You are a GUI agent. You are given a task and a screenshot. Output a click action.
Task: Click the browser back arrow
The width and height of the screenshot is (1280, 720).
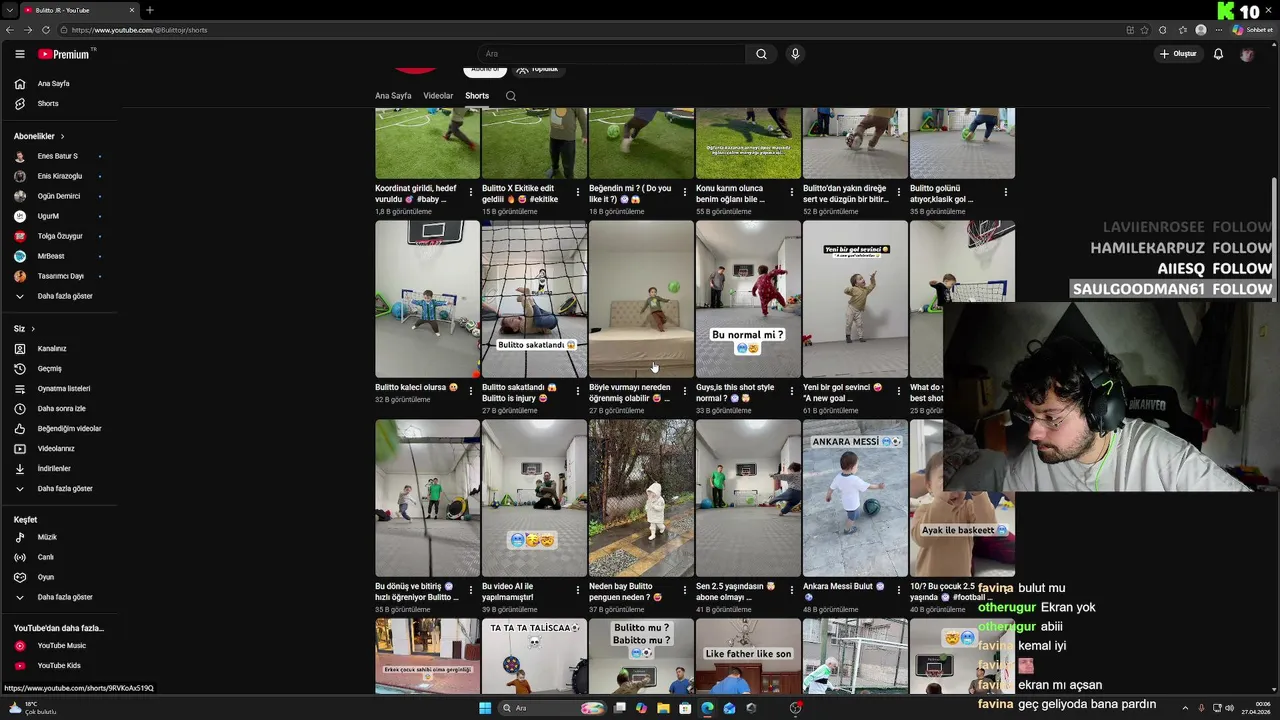pyautogui.click(x=9, y=30)
